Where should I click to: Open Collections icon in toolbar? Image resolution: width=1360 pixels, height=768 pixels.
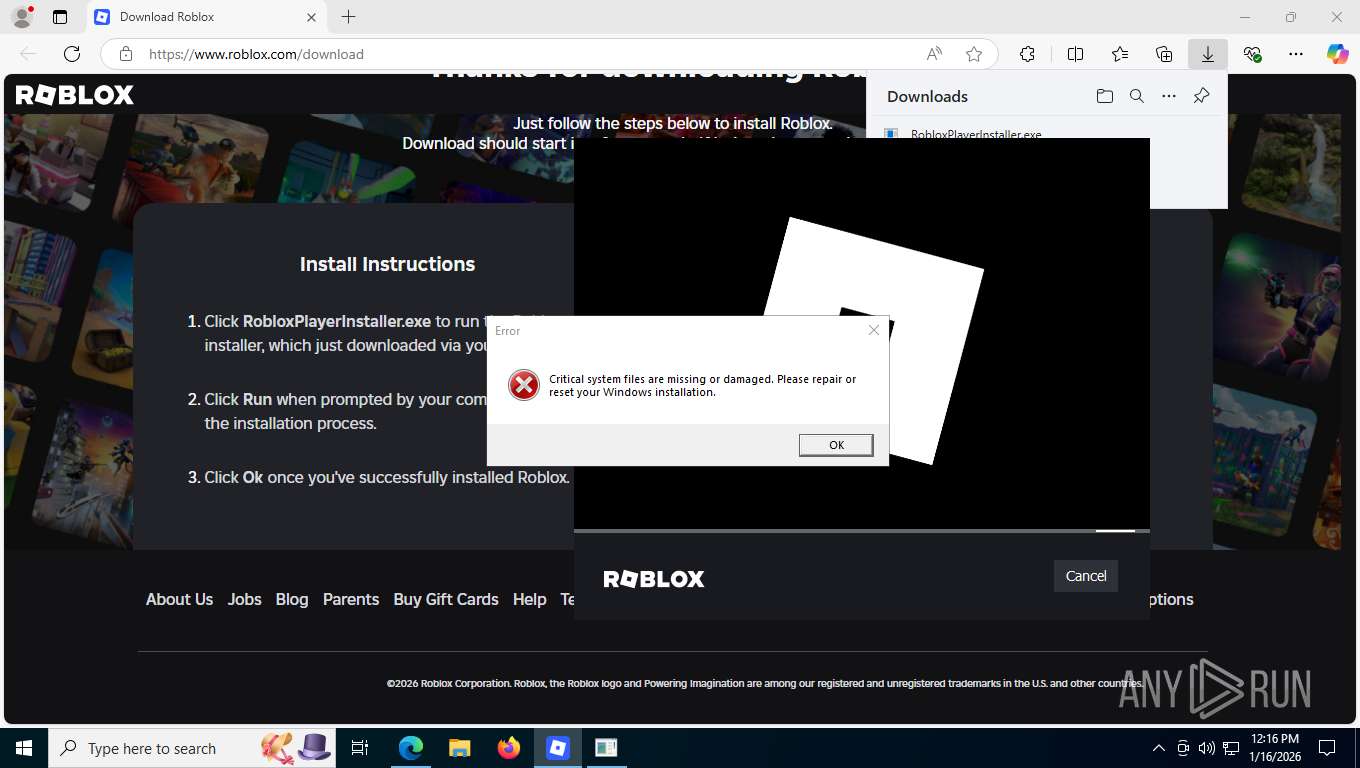(x=1164, y=54)
